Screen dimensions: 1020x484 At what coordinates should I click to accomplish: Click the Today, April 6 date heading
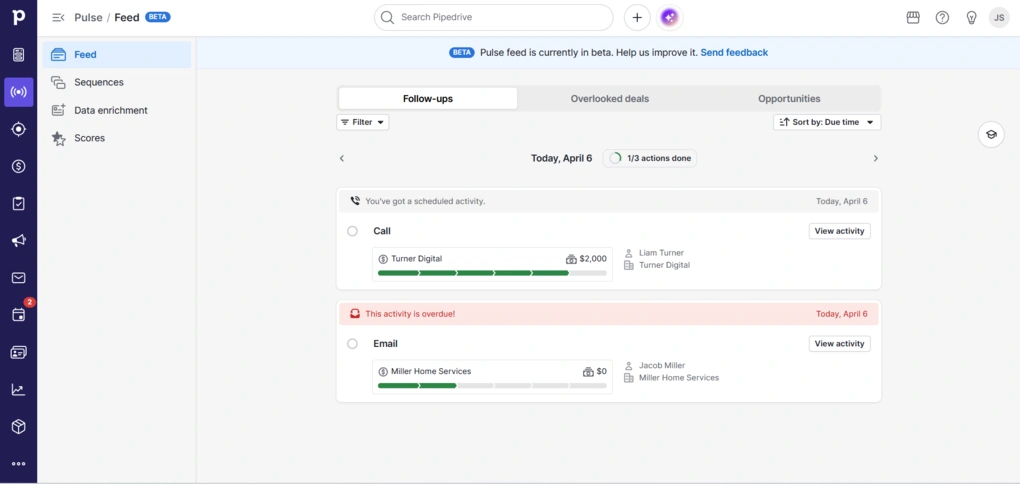click(561, 158)
